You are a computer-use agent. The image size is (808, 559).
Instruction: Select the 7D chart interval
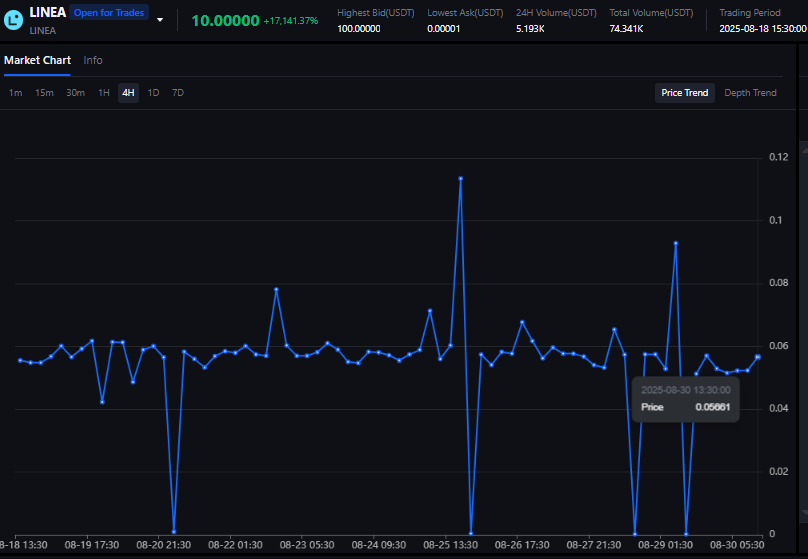coord(178,93)
